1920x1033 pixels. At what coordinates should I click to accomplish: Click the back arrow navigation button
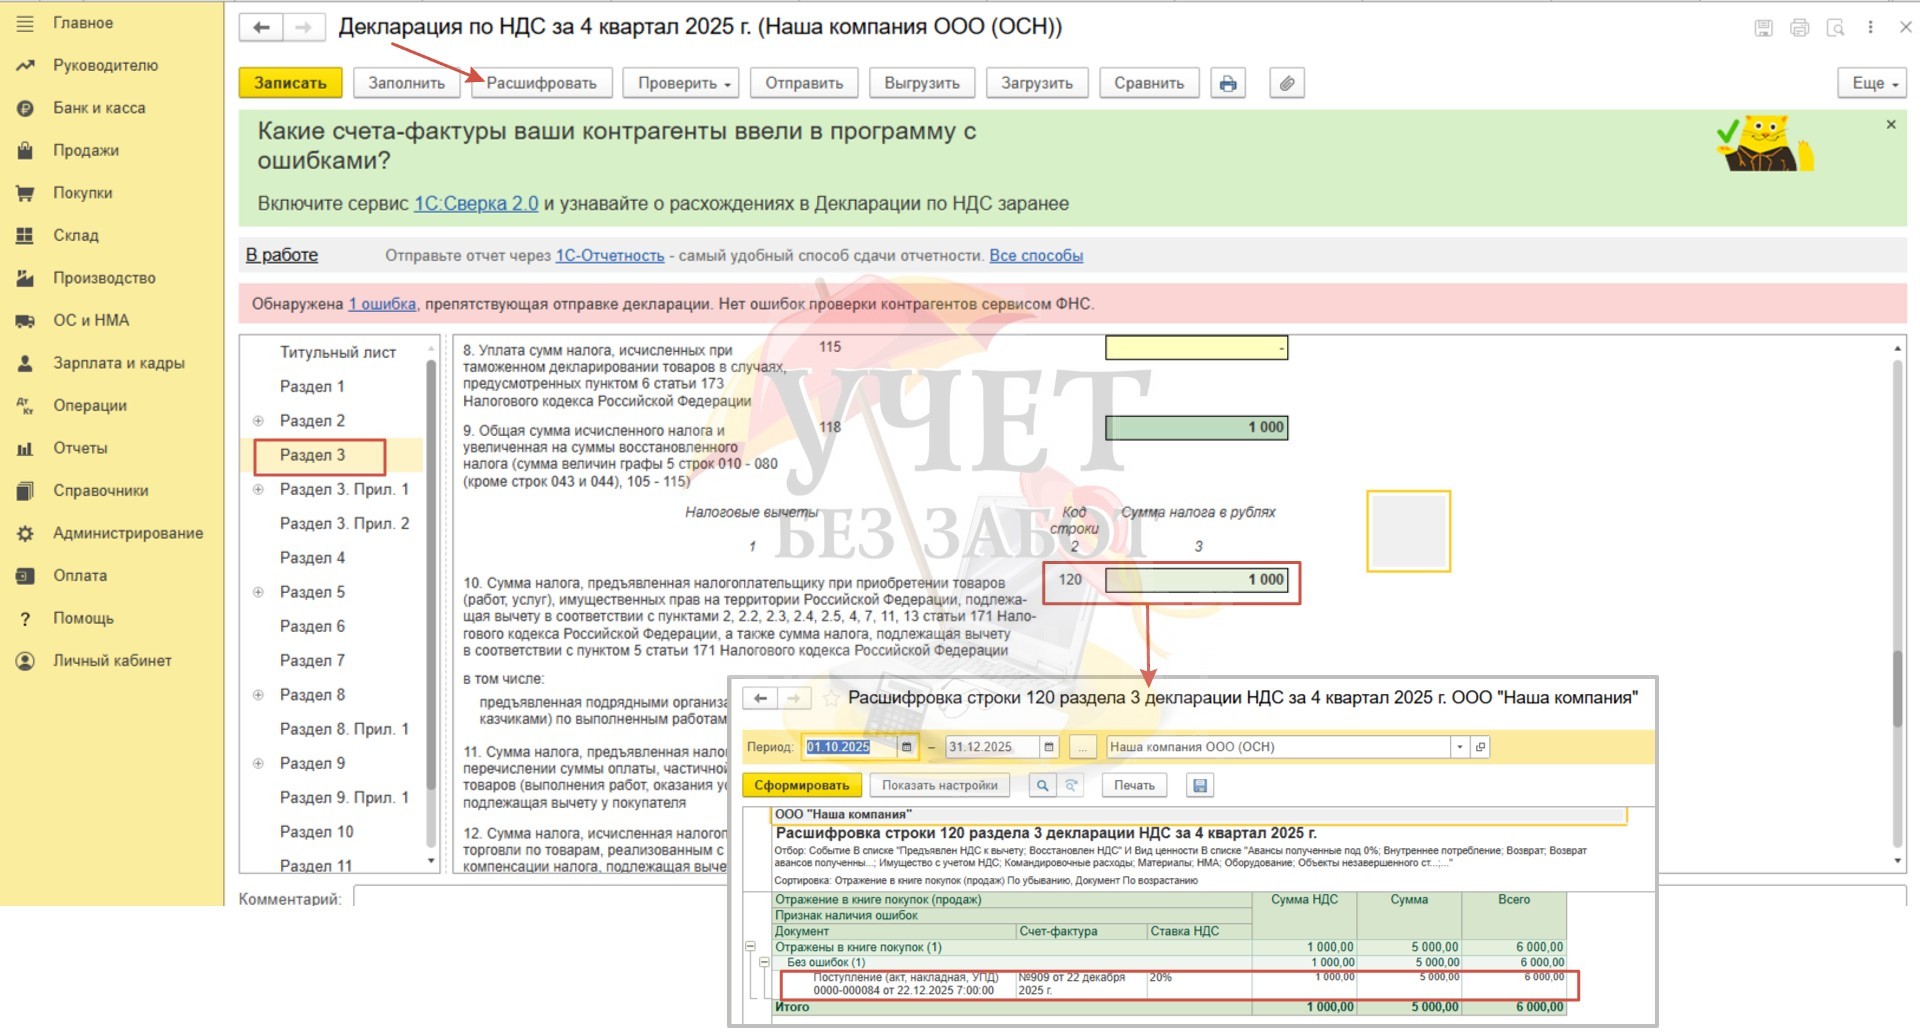261,28
